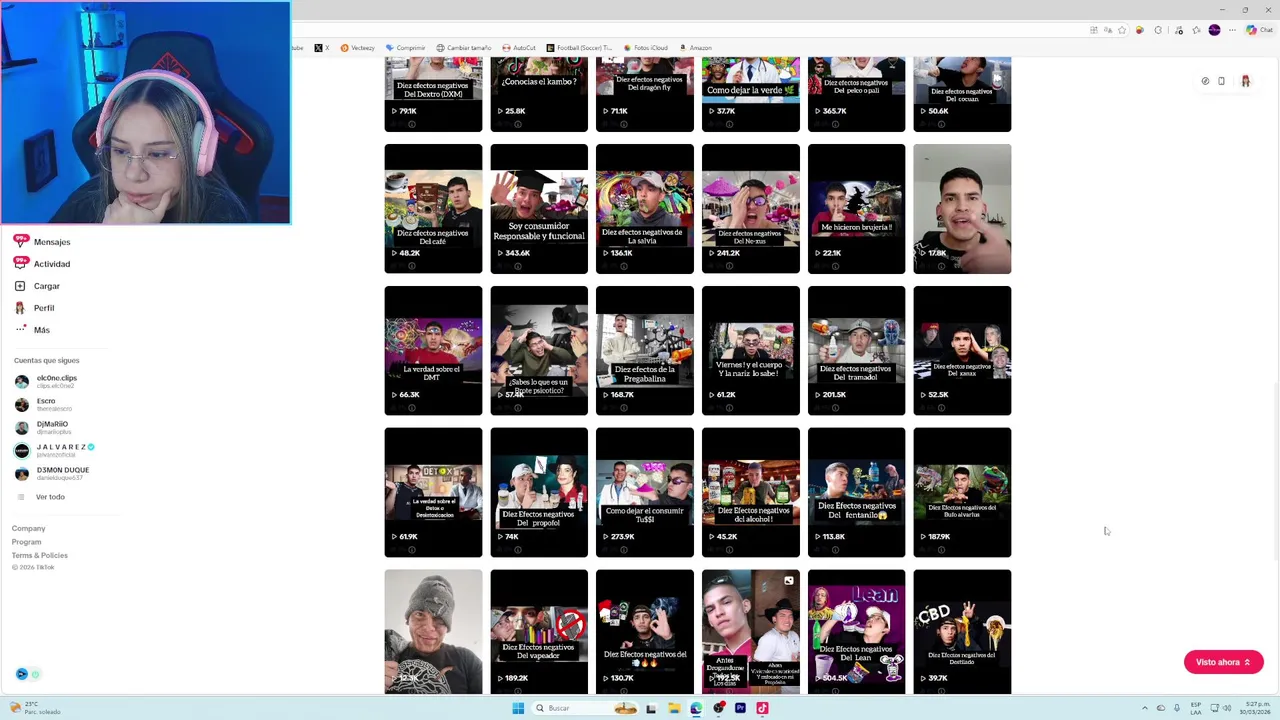This screenshot has height=720, width=1280.
Task: Open Mensajes inbox icon in sidebar
Action: coord(20,241)
